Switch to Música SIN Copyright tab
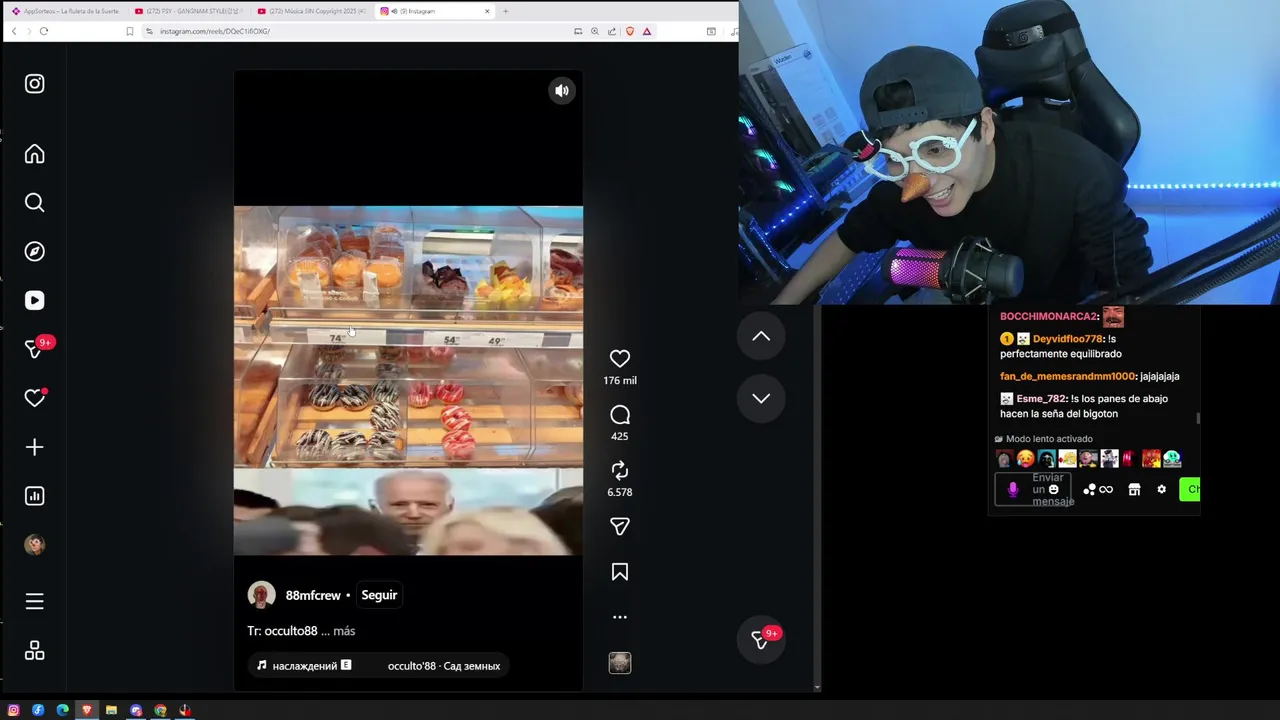The height and width of the screenshot is (720, 1280). [x=311, y=11]
